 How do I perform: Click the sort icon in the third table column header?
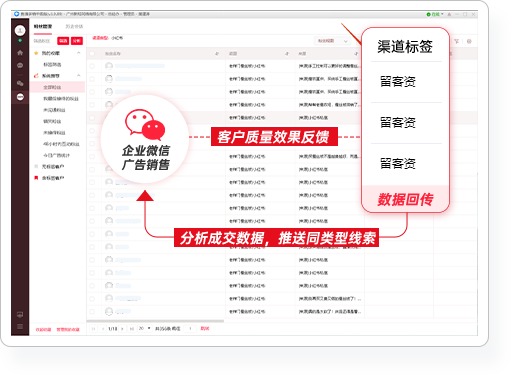pos(356,54)
